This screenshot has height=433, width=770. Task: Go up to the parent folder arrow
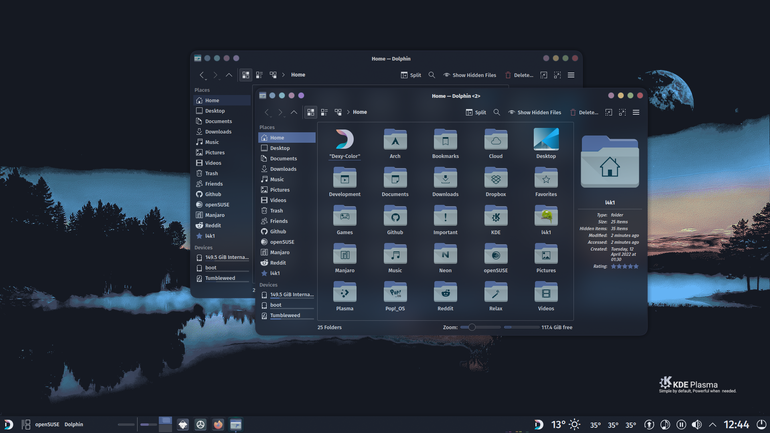[294, 112]
